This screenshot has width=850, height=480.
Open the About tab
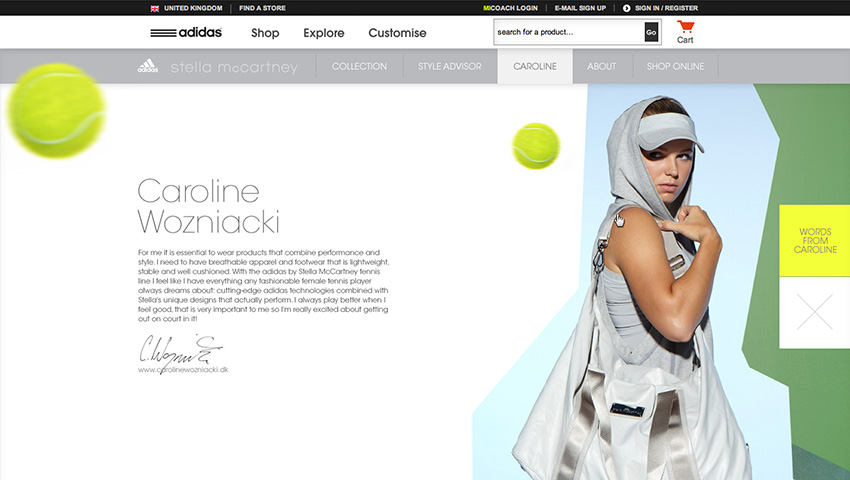pyautogui.click(x=602, y=66)
